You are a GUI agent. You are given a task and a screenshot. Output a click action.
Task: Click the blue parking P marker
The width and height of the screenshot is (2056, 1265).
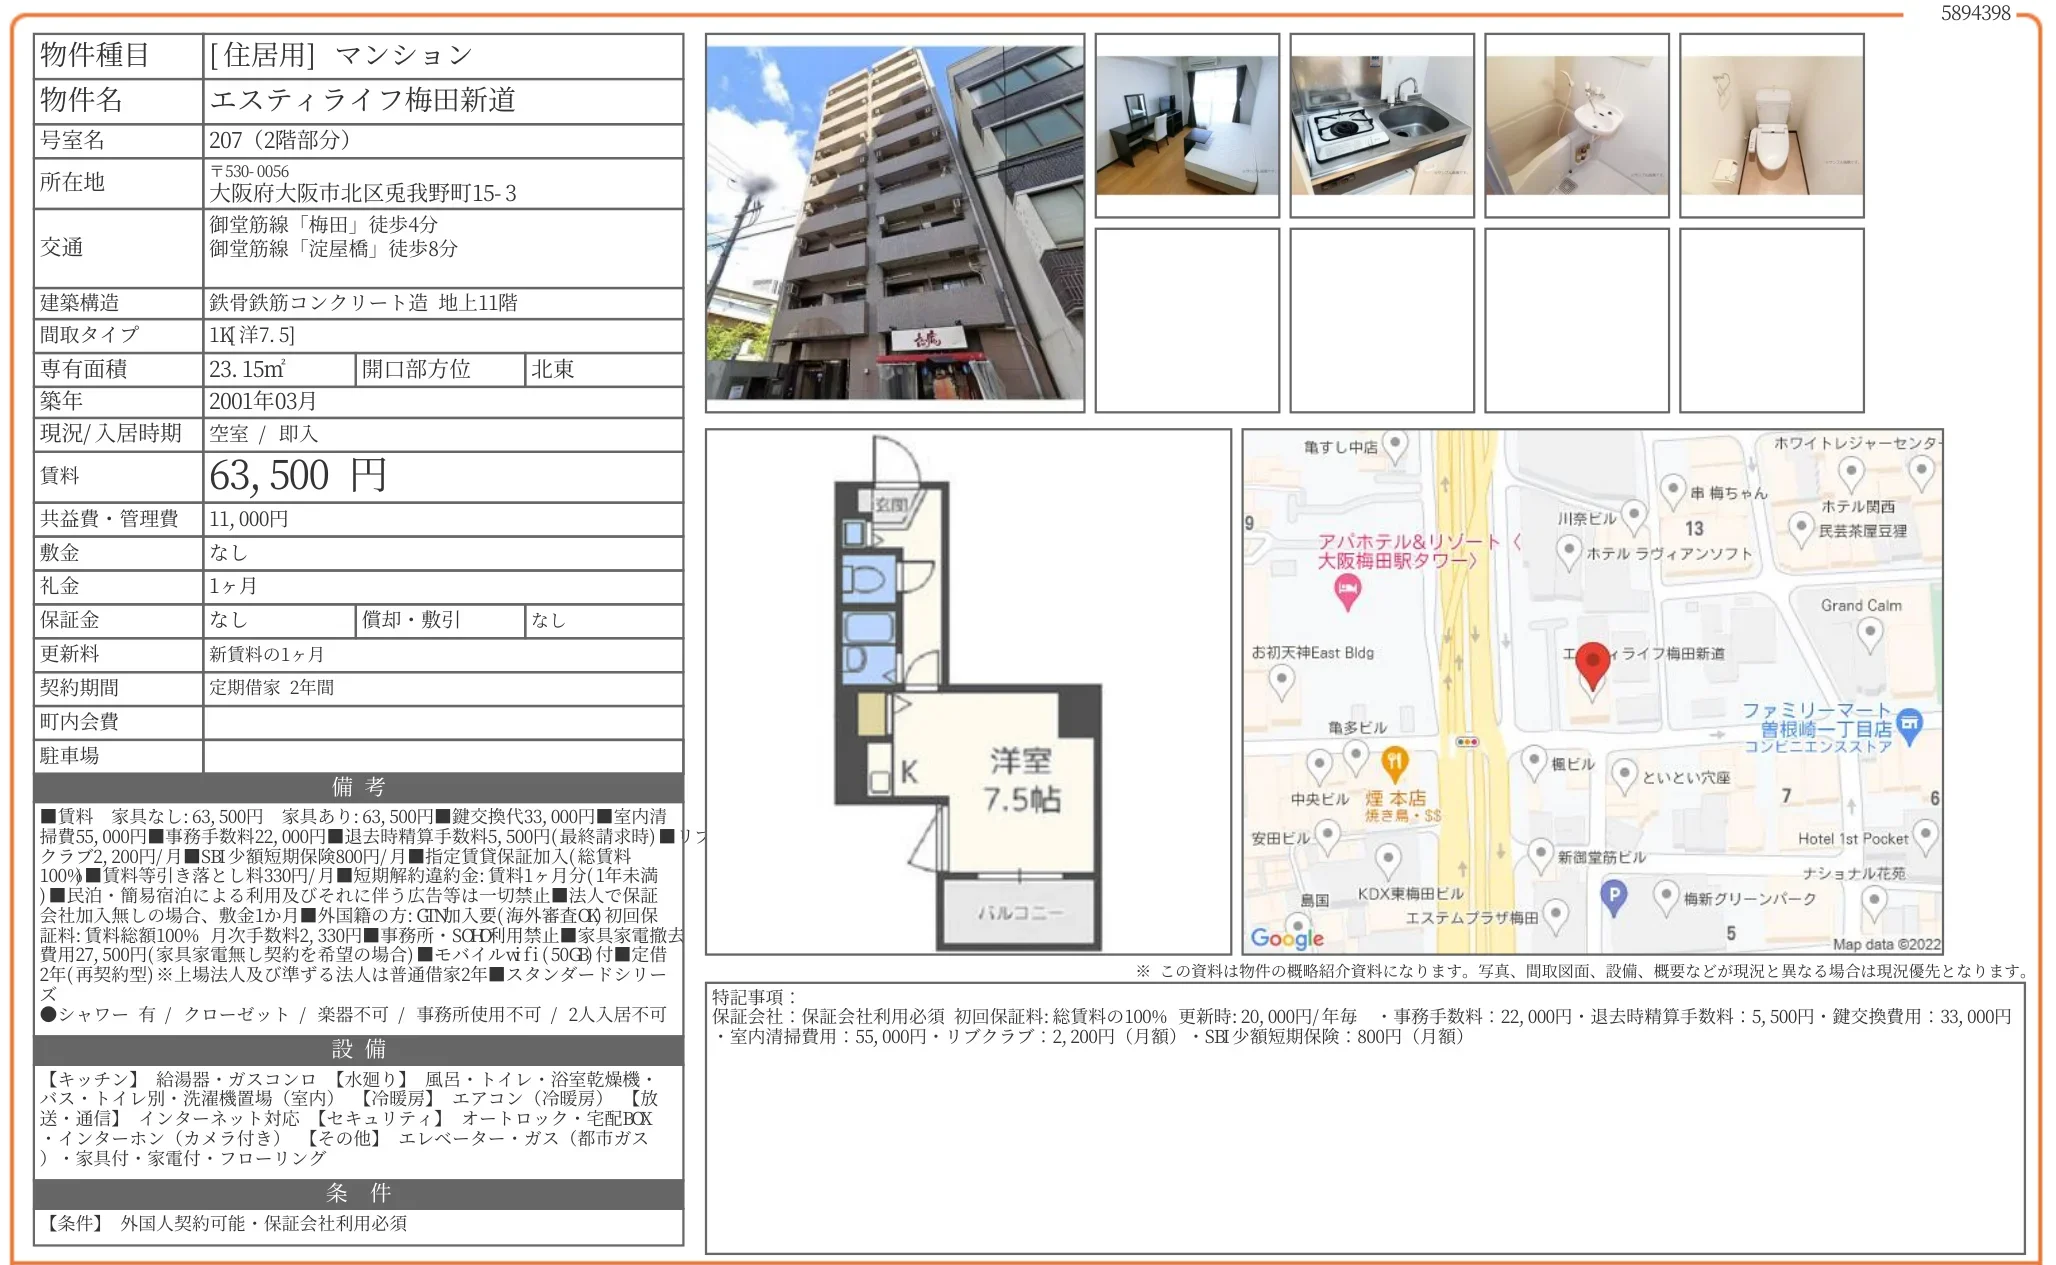point(1613,897)
